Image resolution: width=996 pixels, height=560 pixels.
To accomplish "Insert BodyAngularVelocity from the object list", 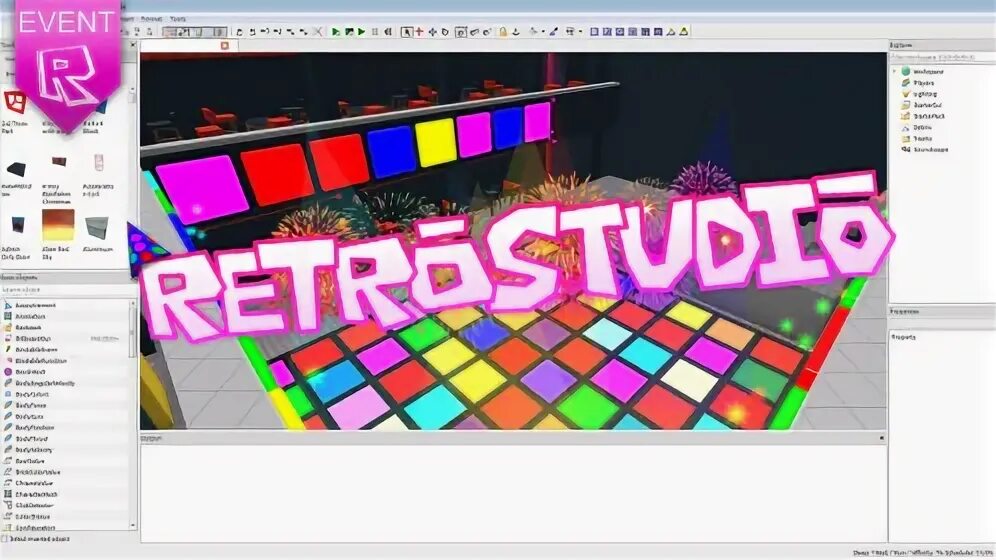I will [x=44, y=383].
